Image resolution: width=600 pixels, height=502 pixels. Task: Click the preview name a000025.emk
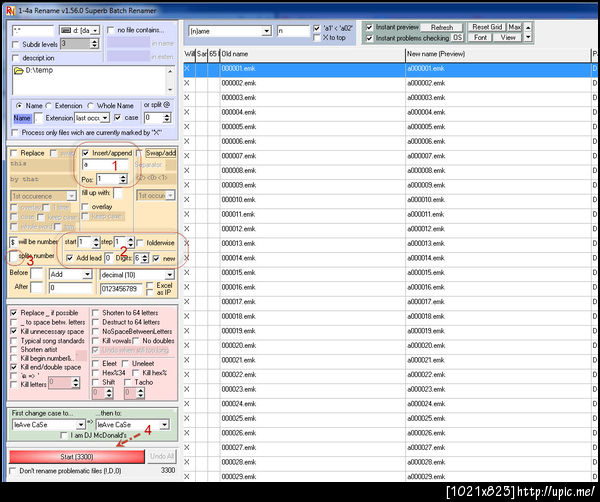point(426,419)
